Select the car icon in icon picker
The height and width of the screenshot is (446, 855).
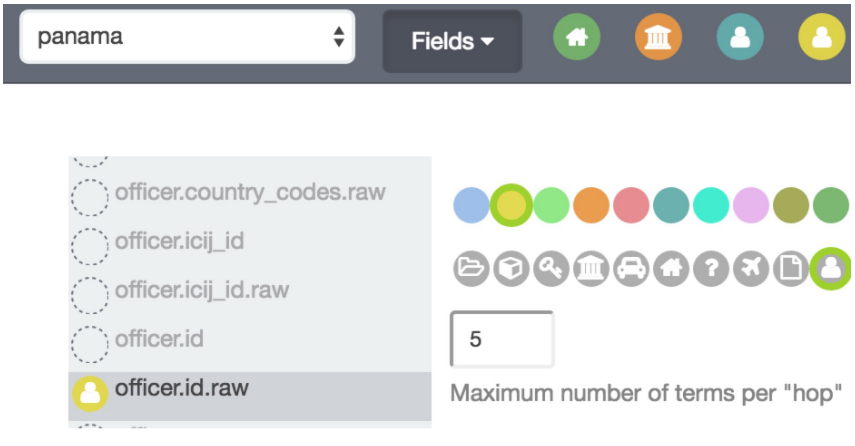pyautogui.click(x=630, y=268)
